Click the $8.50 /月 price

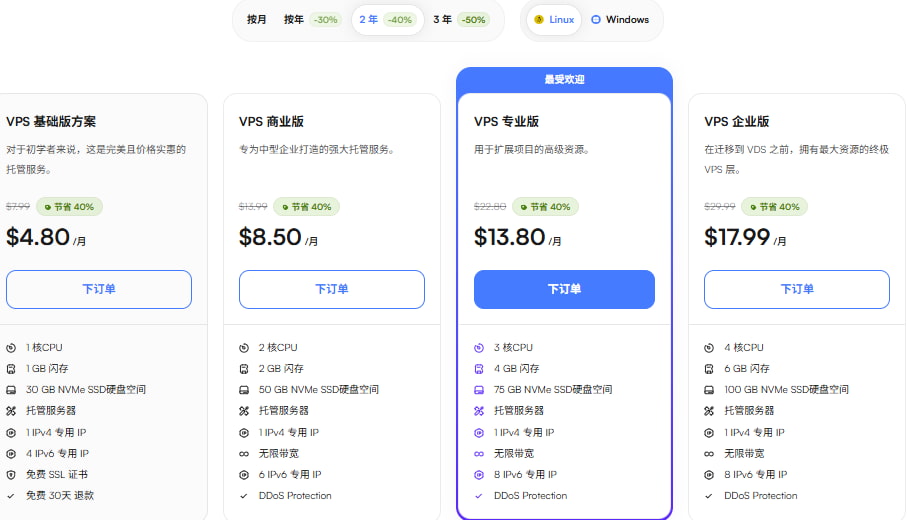click(278, 237)
